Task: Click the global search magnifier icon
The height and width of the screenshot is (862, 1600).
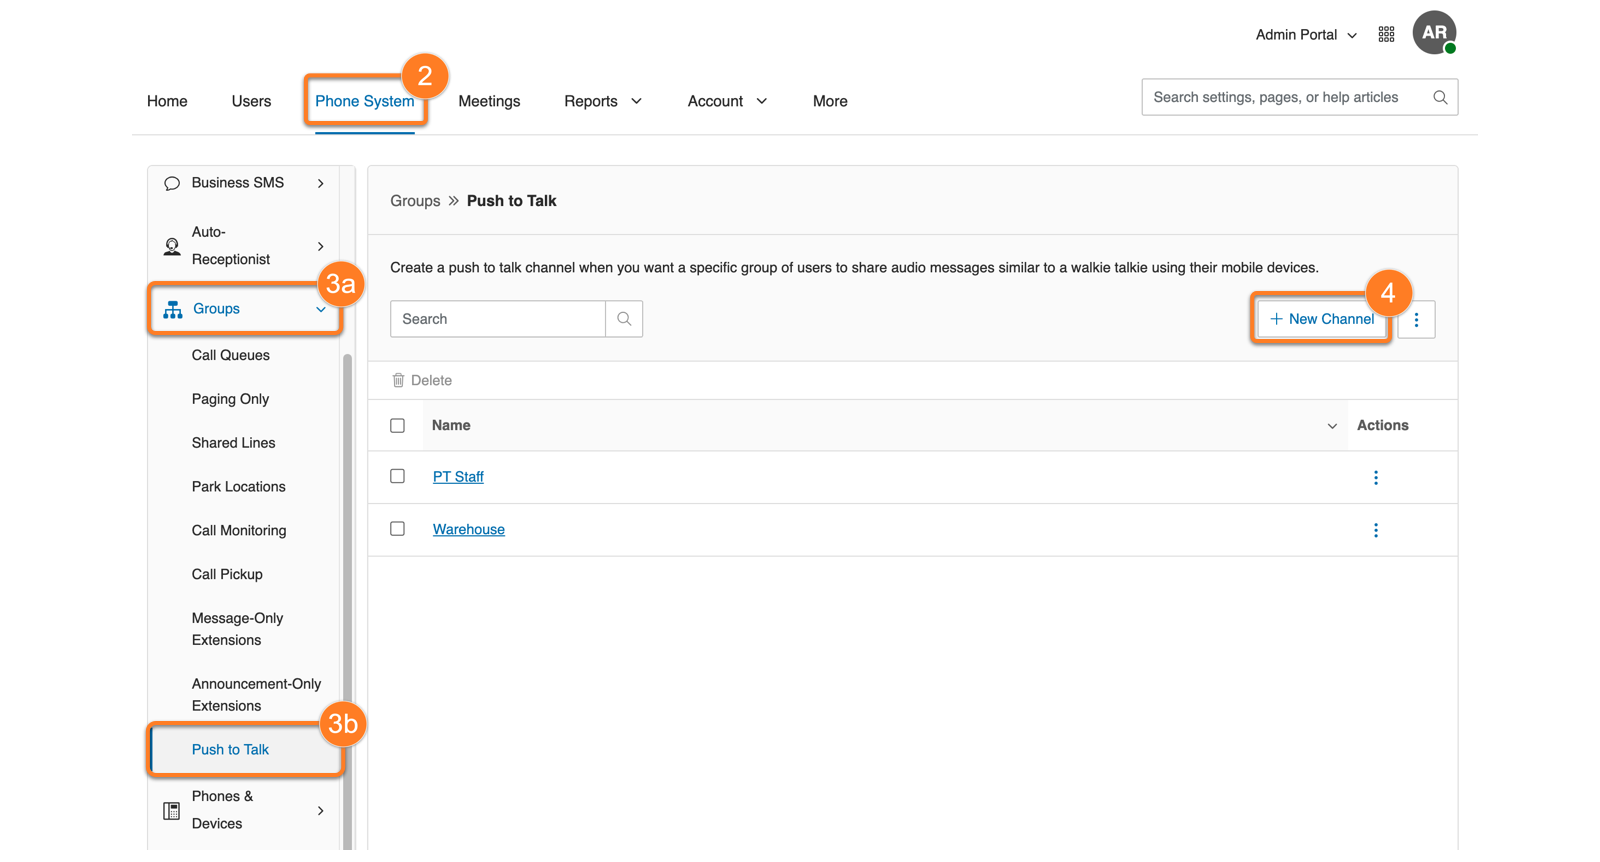Action: [1440, 98]
